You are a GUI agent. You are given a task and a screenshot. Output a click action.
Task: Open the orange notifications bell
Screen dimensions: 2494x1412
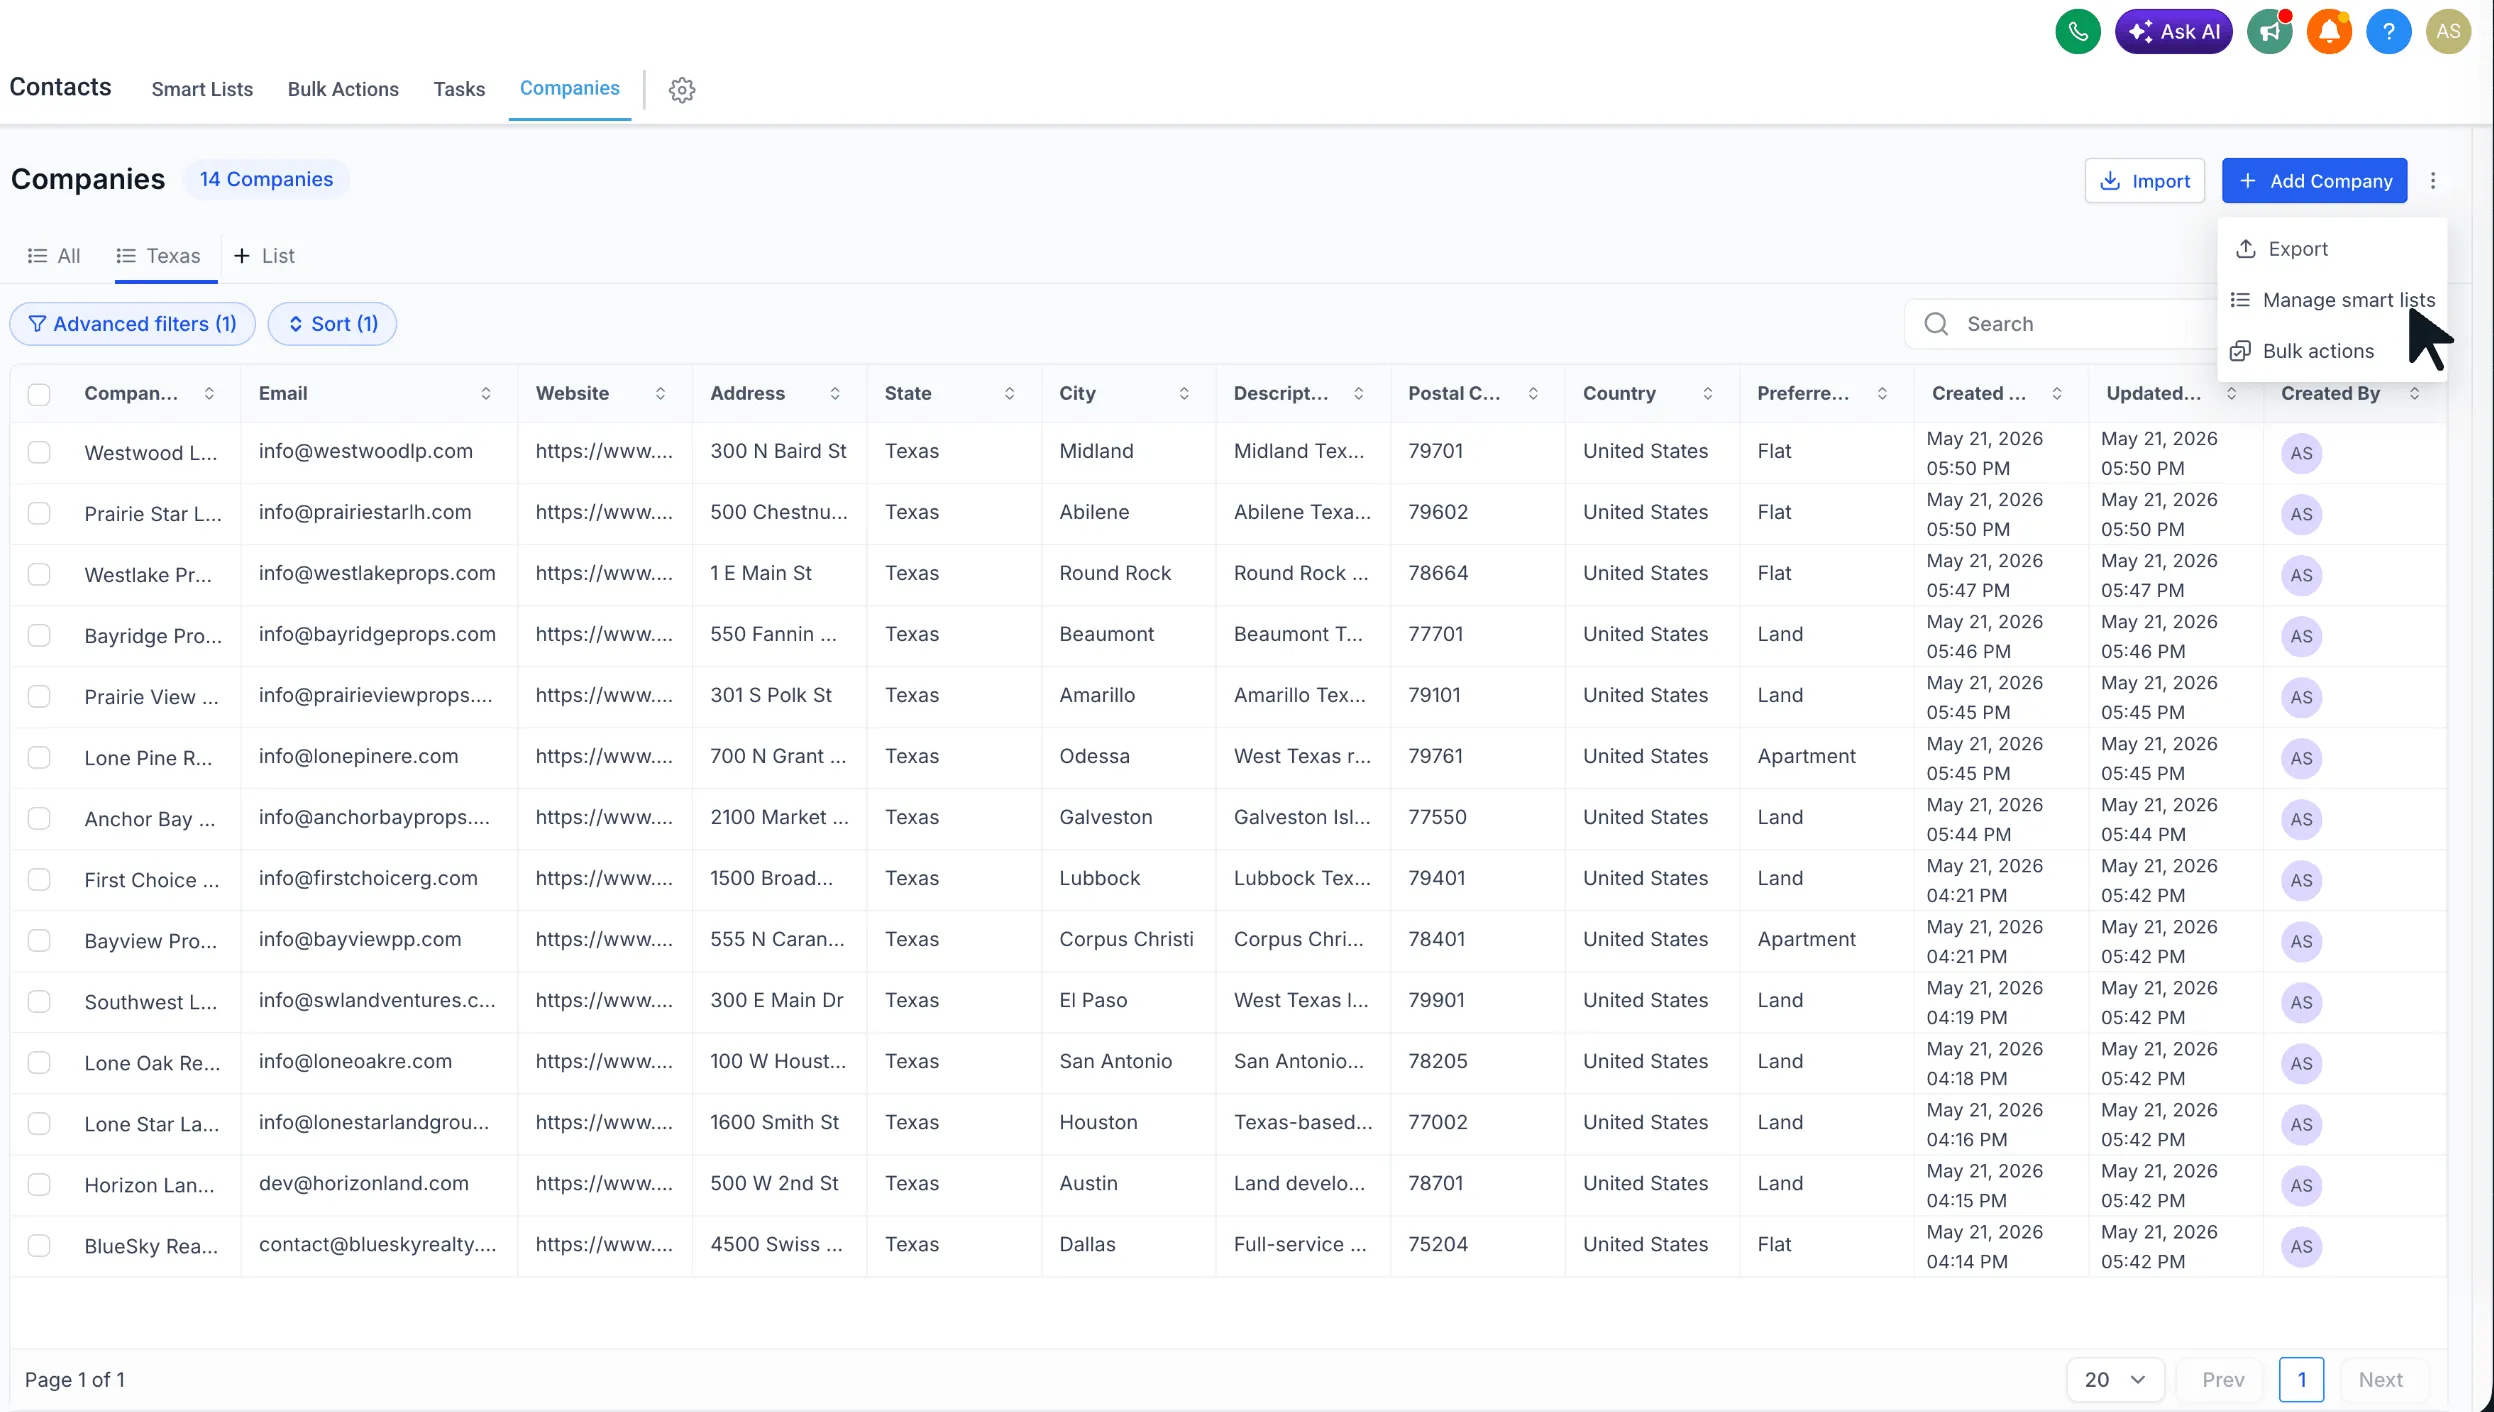2329,31
